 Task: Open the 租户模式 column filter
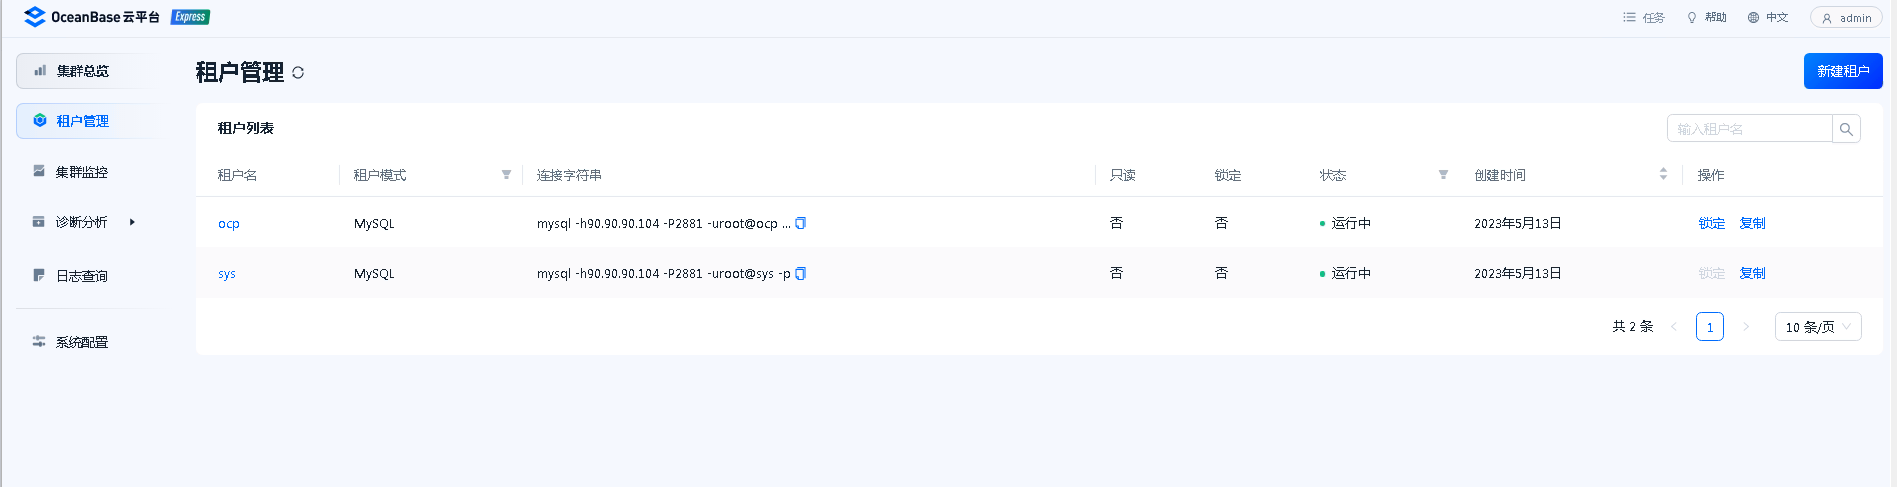point(506,175)
